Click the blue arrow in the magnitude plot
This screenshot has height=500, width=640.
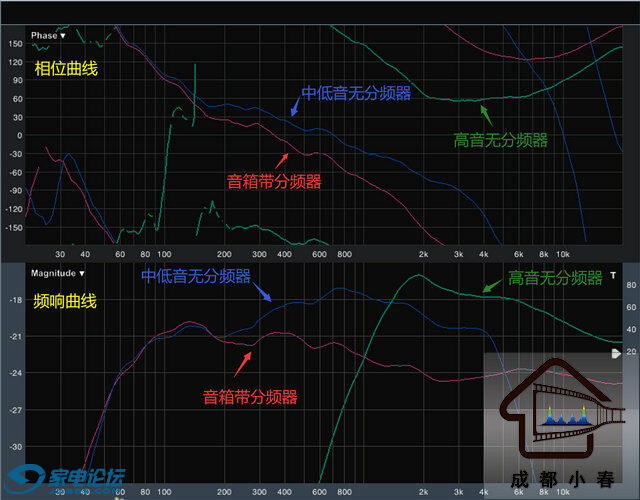(x=265, y=292)
